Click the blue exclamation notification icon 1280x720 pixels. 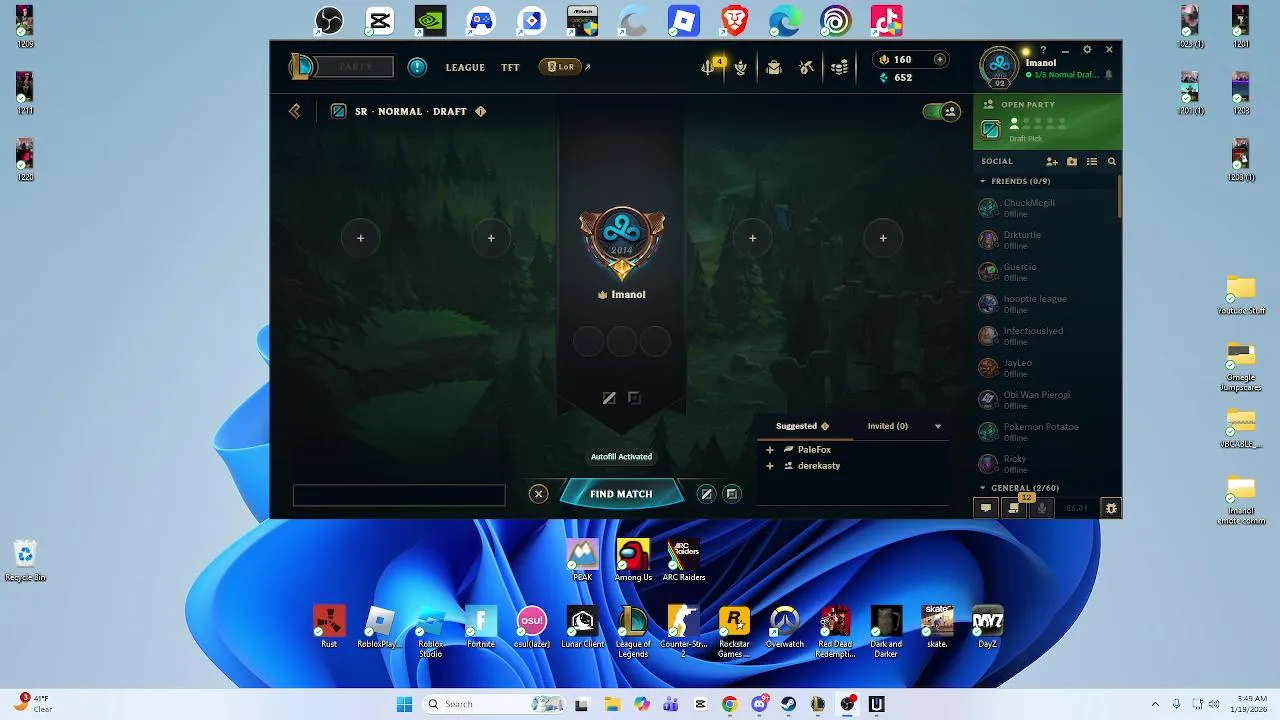pos(417,67)
